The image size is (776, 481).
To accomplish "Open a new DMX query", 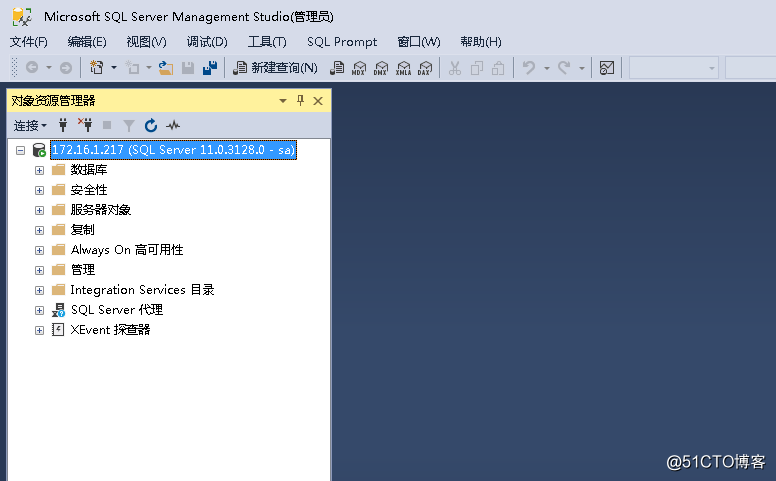I will [x=381, y=68].
